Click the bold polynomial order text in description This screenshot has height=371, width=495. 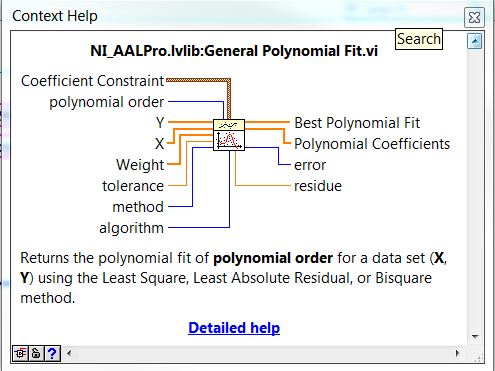click(x=273, y=258)
